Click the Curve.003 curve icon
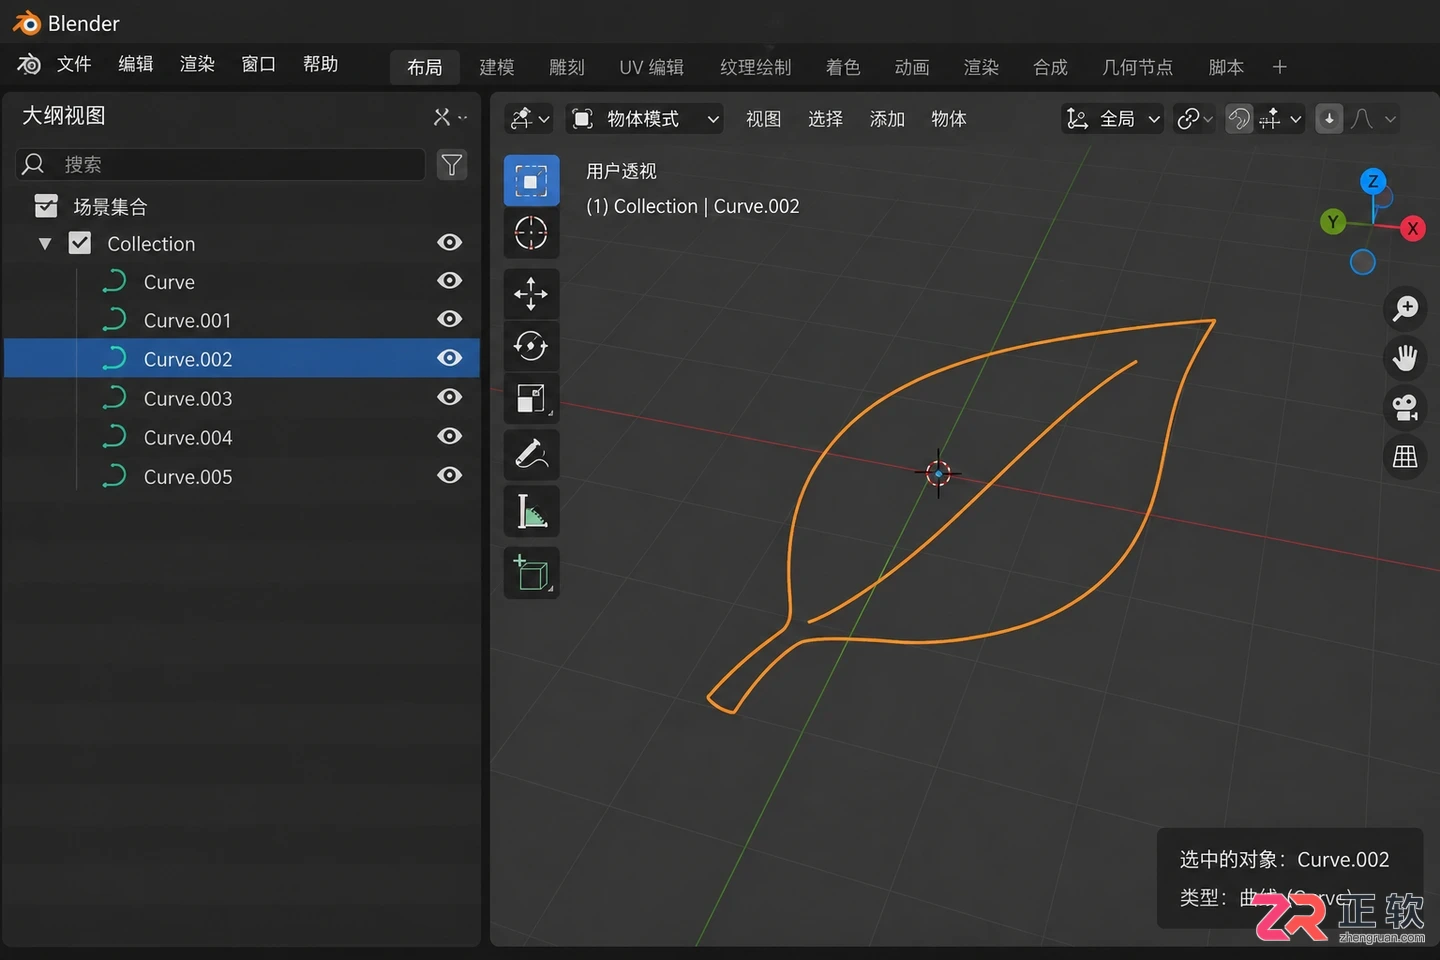The width and height of the screenshot is (1440, 960). tap(114, 398)
